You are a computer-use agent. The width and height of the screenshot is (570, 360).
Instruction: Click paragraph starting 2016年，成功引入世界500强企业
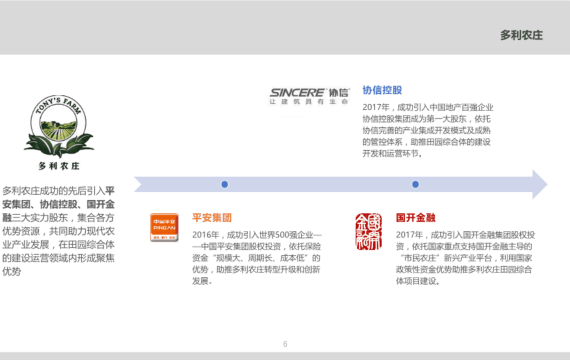pyautogui.click(x=257, y=258)
